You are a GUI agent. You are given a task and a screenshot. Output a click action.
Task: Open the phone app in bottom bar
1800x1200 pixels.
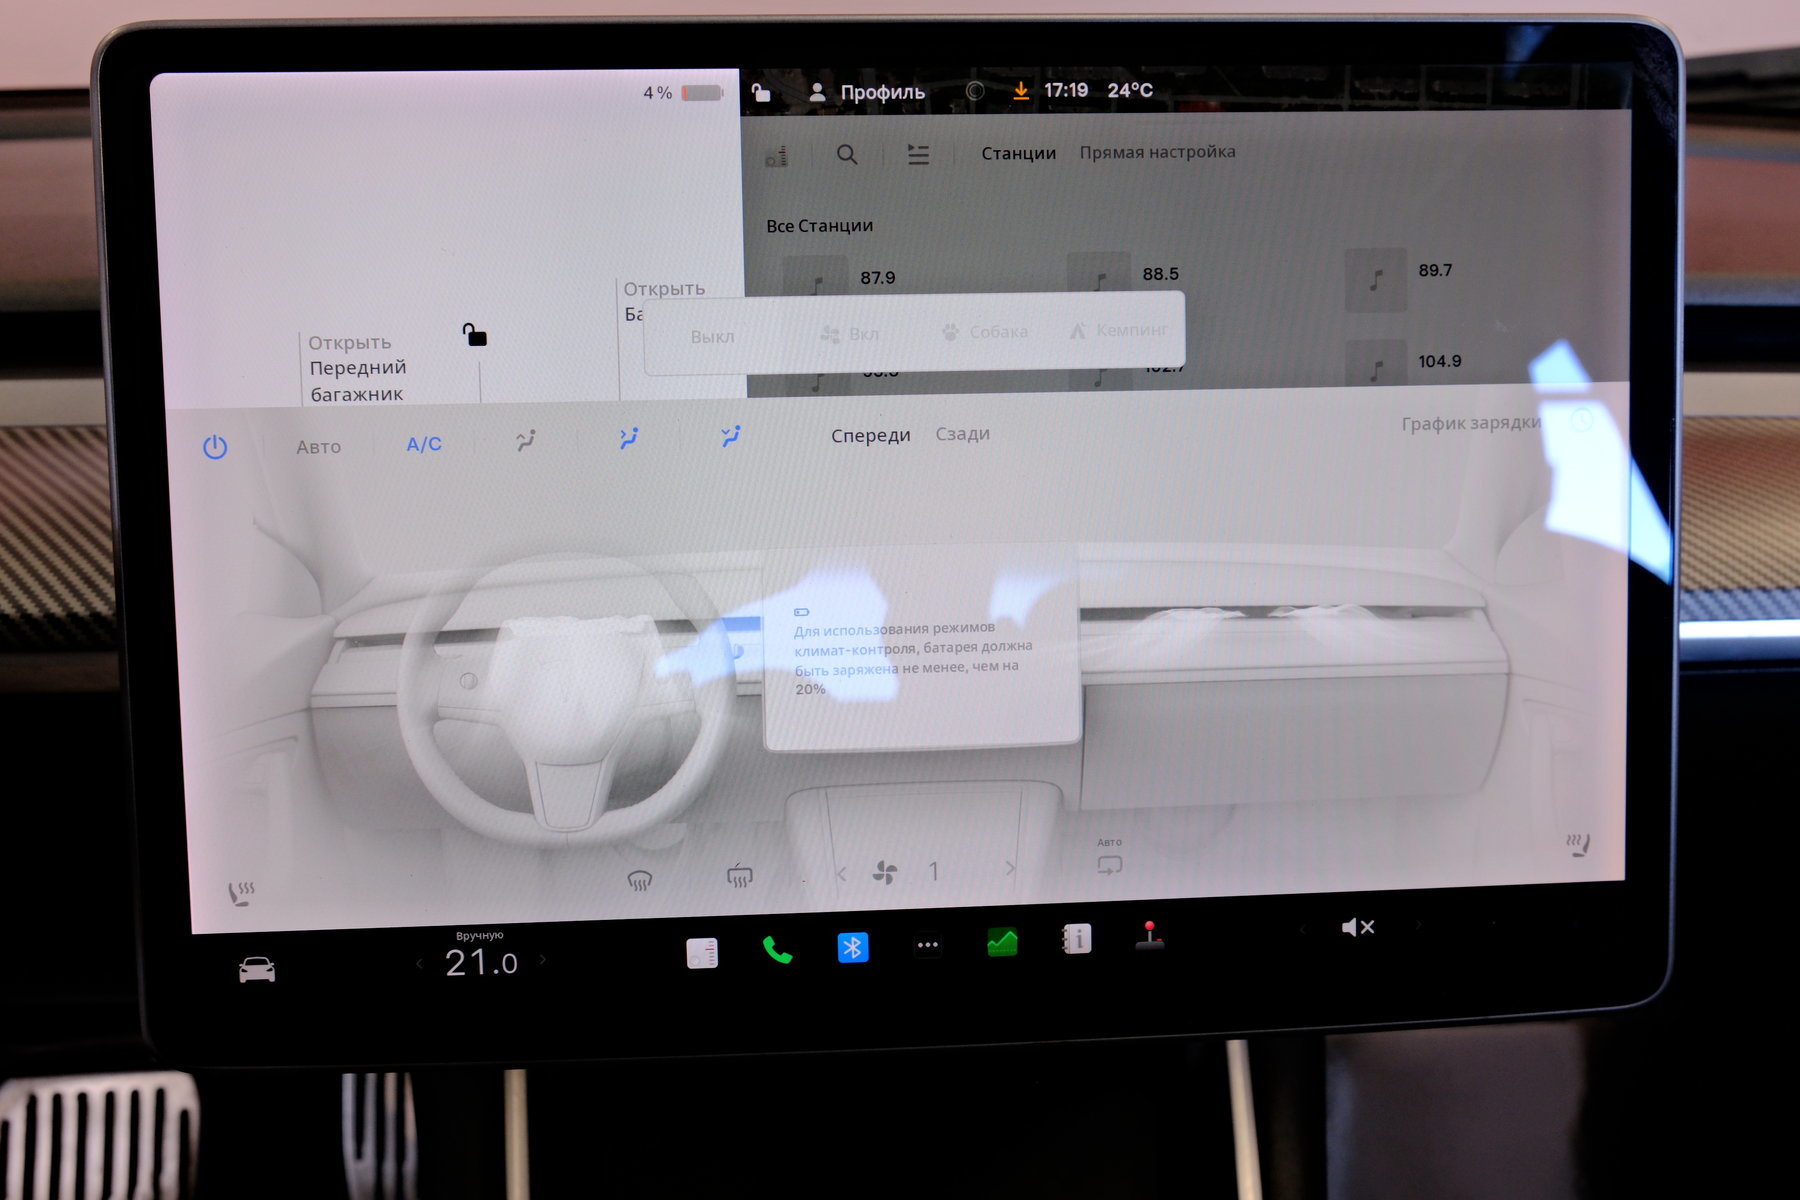tap(777, 950)
